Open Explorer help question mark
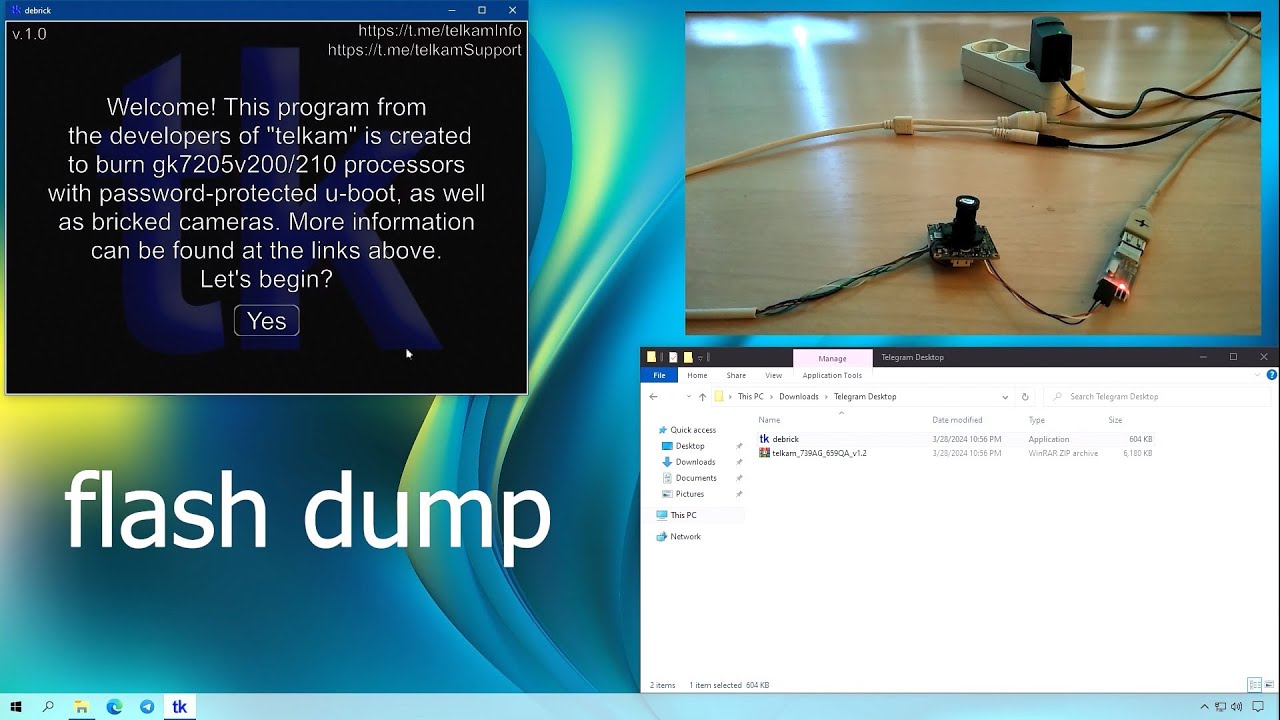The width and height of the screenshot is (1280, 720). click(1272, 375)
